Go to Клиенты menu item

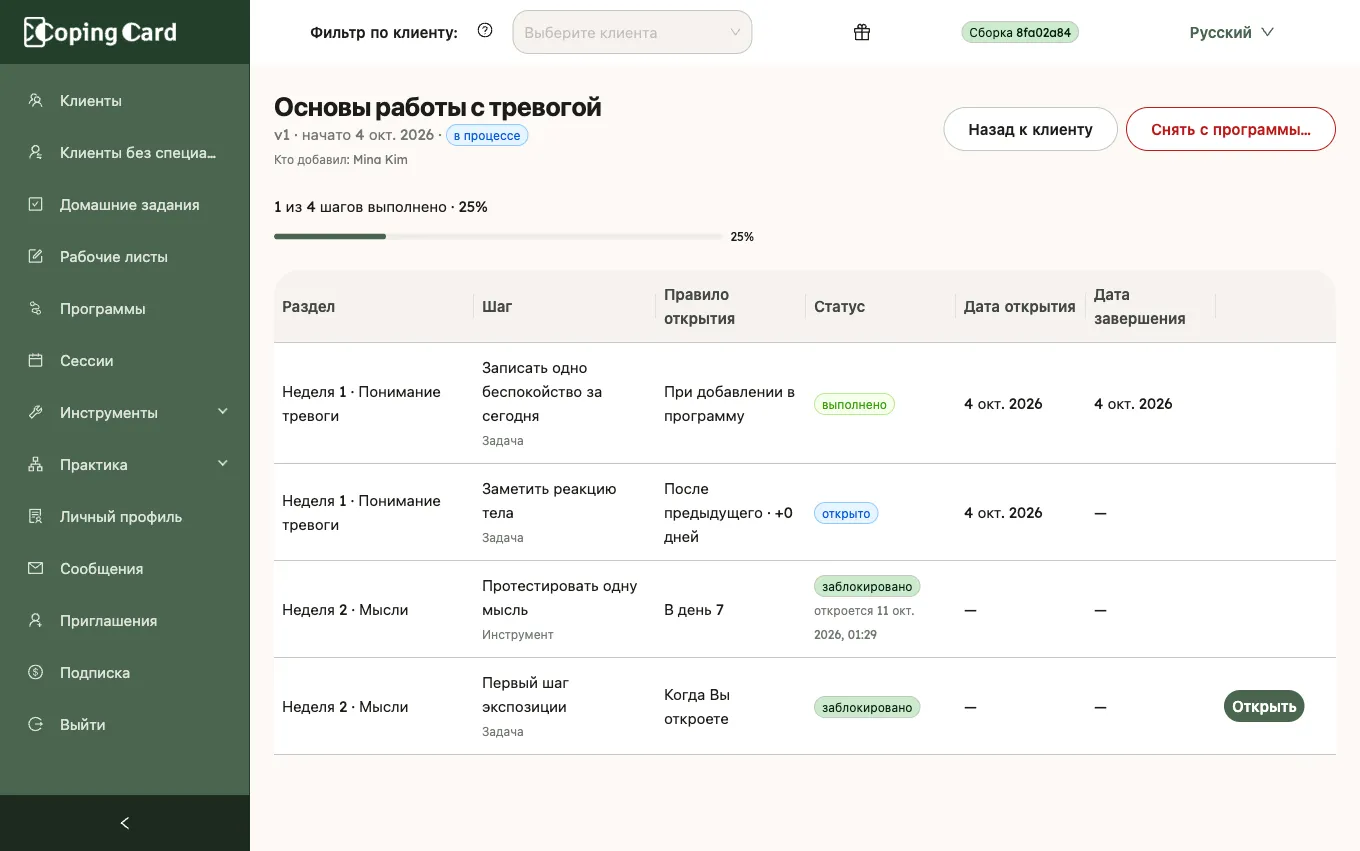pos(125,100)
